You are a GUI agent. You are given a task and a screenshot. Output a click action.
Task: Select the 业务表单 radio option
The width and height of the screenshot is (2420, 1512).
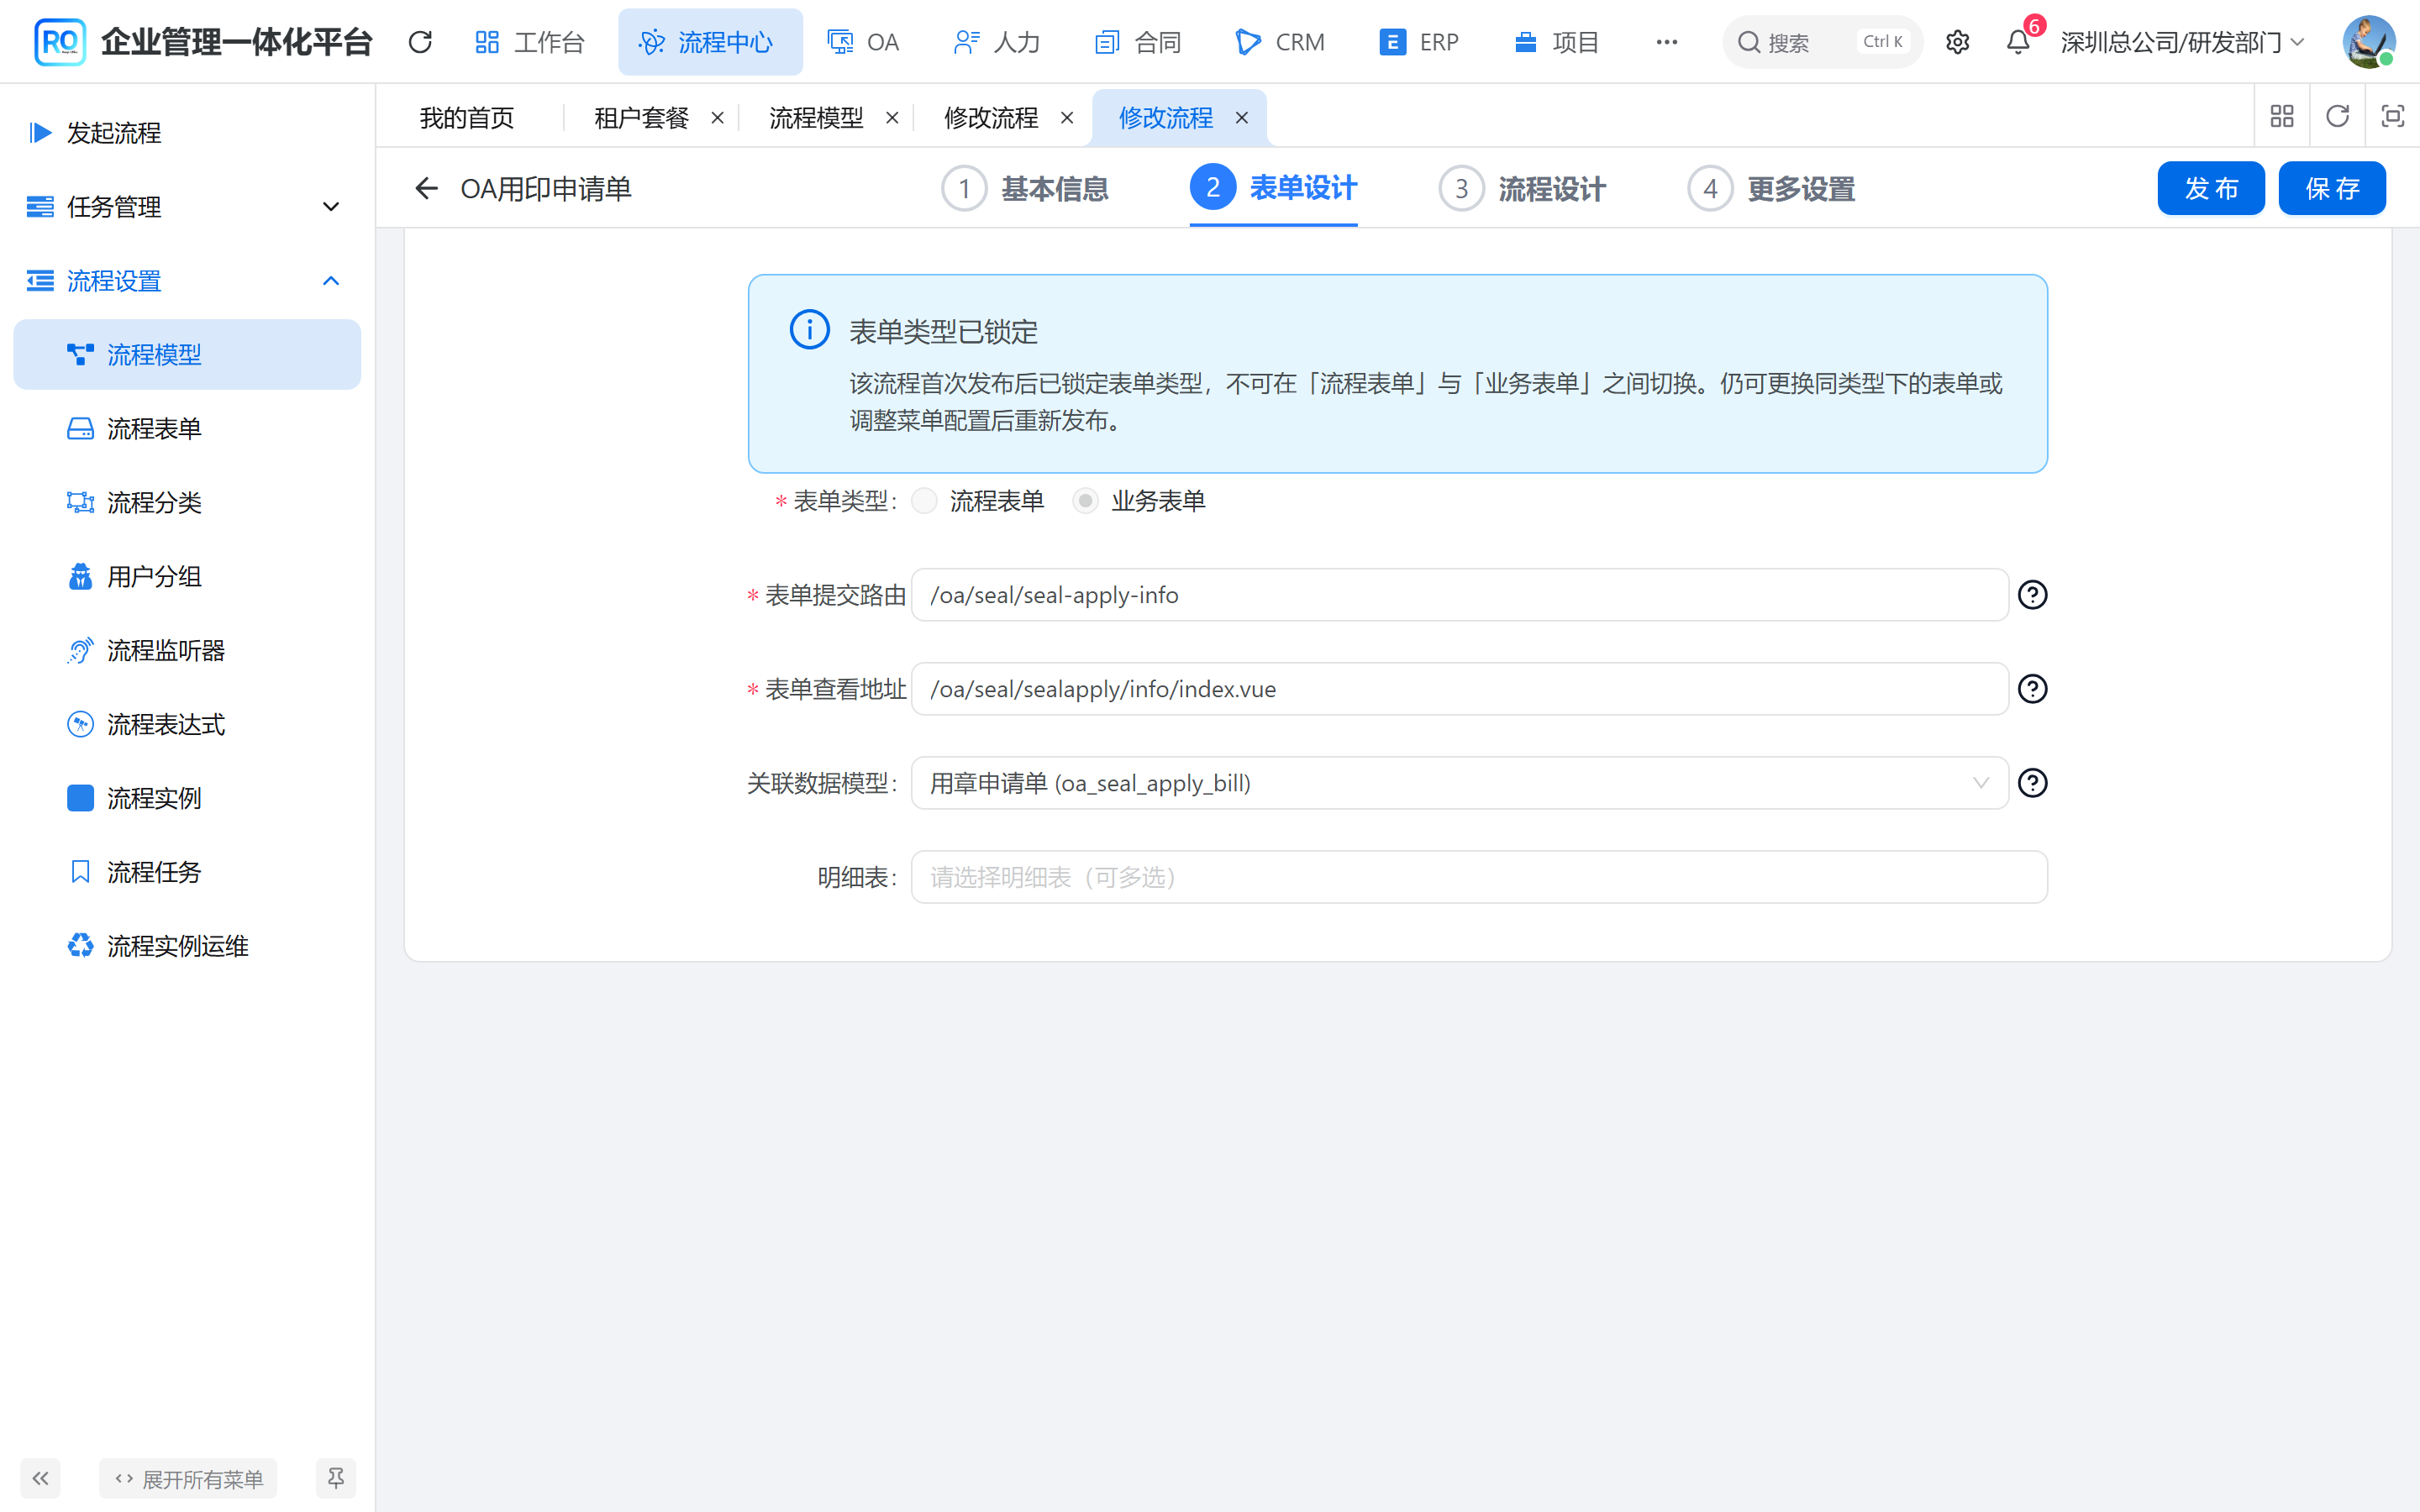[x=1085, y=501]
